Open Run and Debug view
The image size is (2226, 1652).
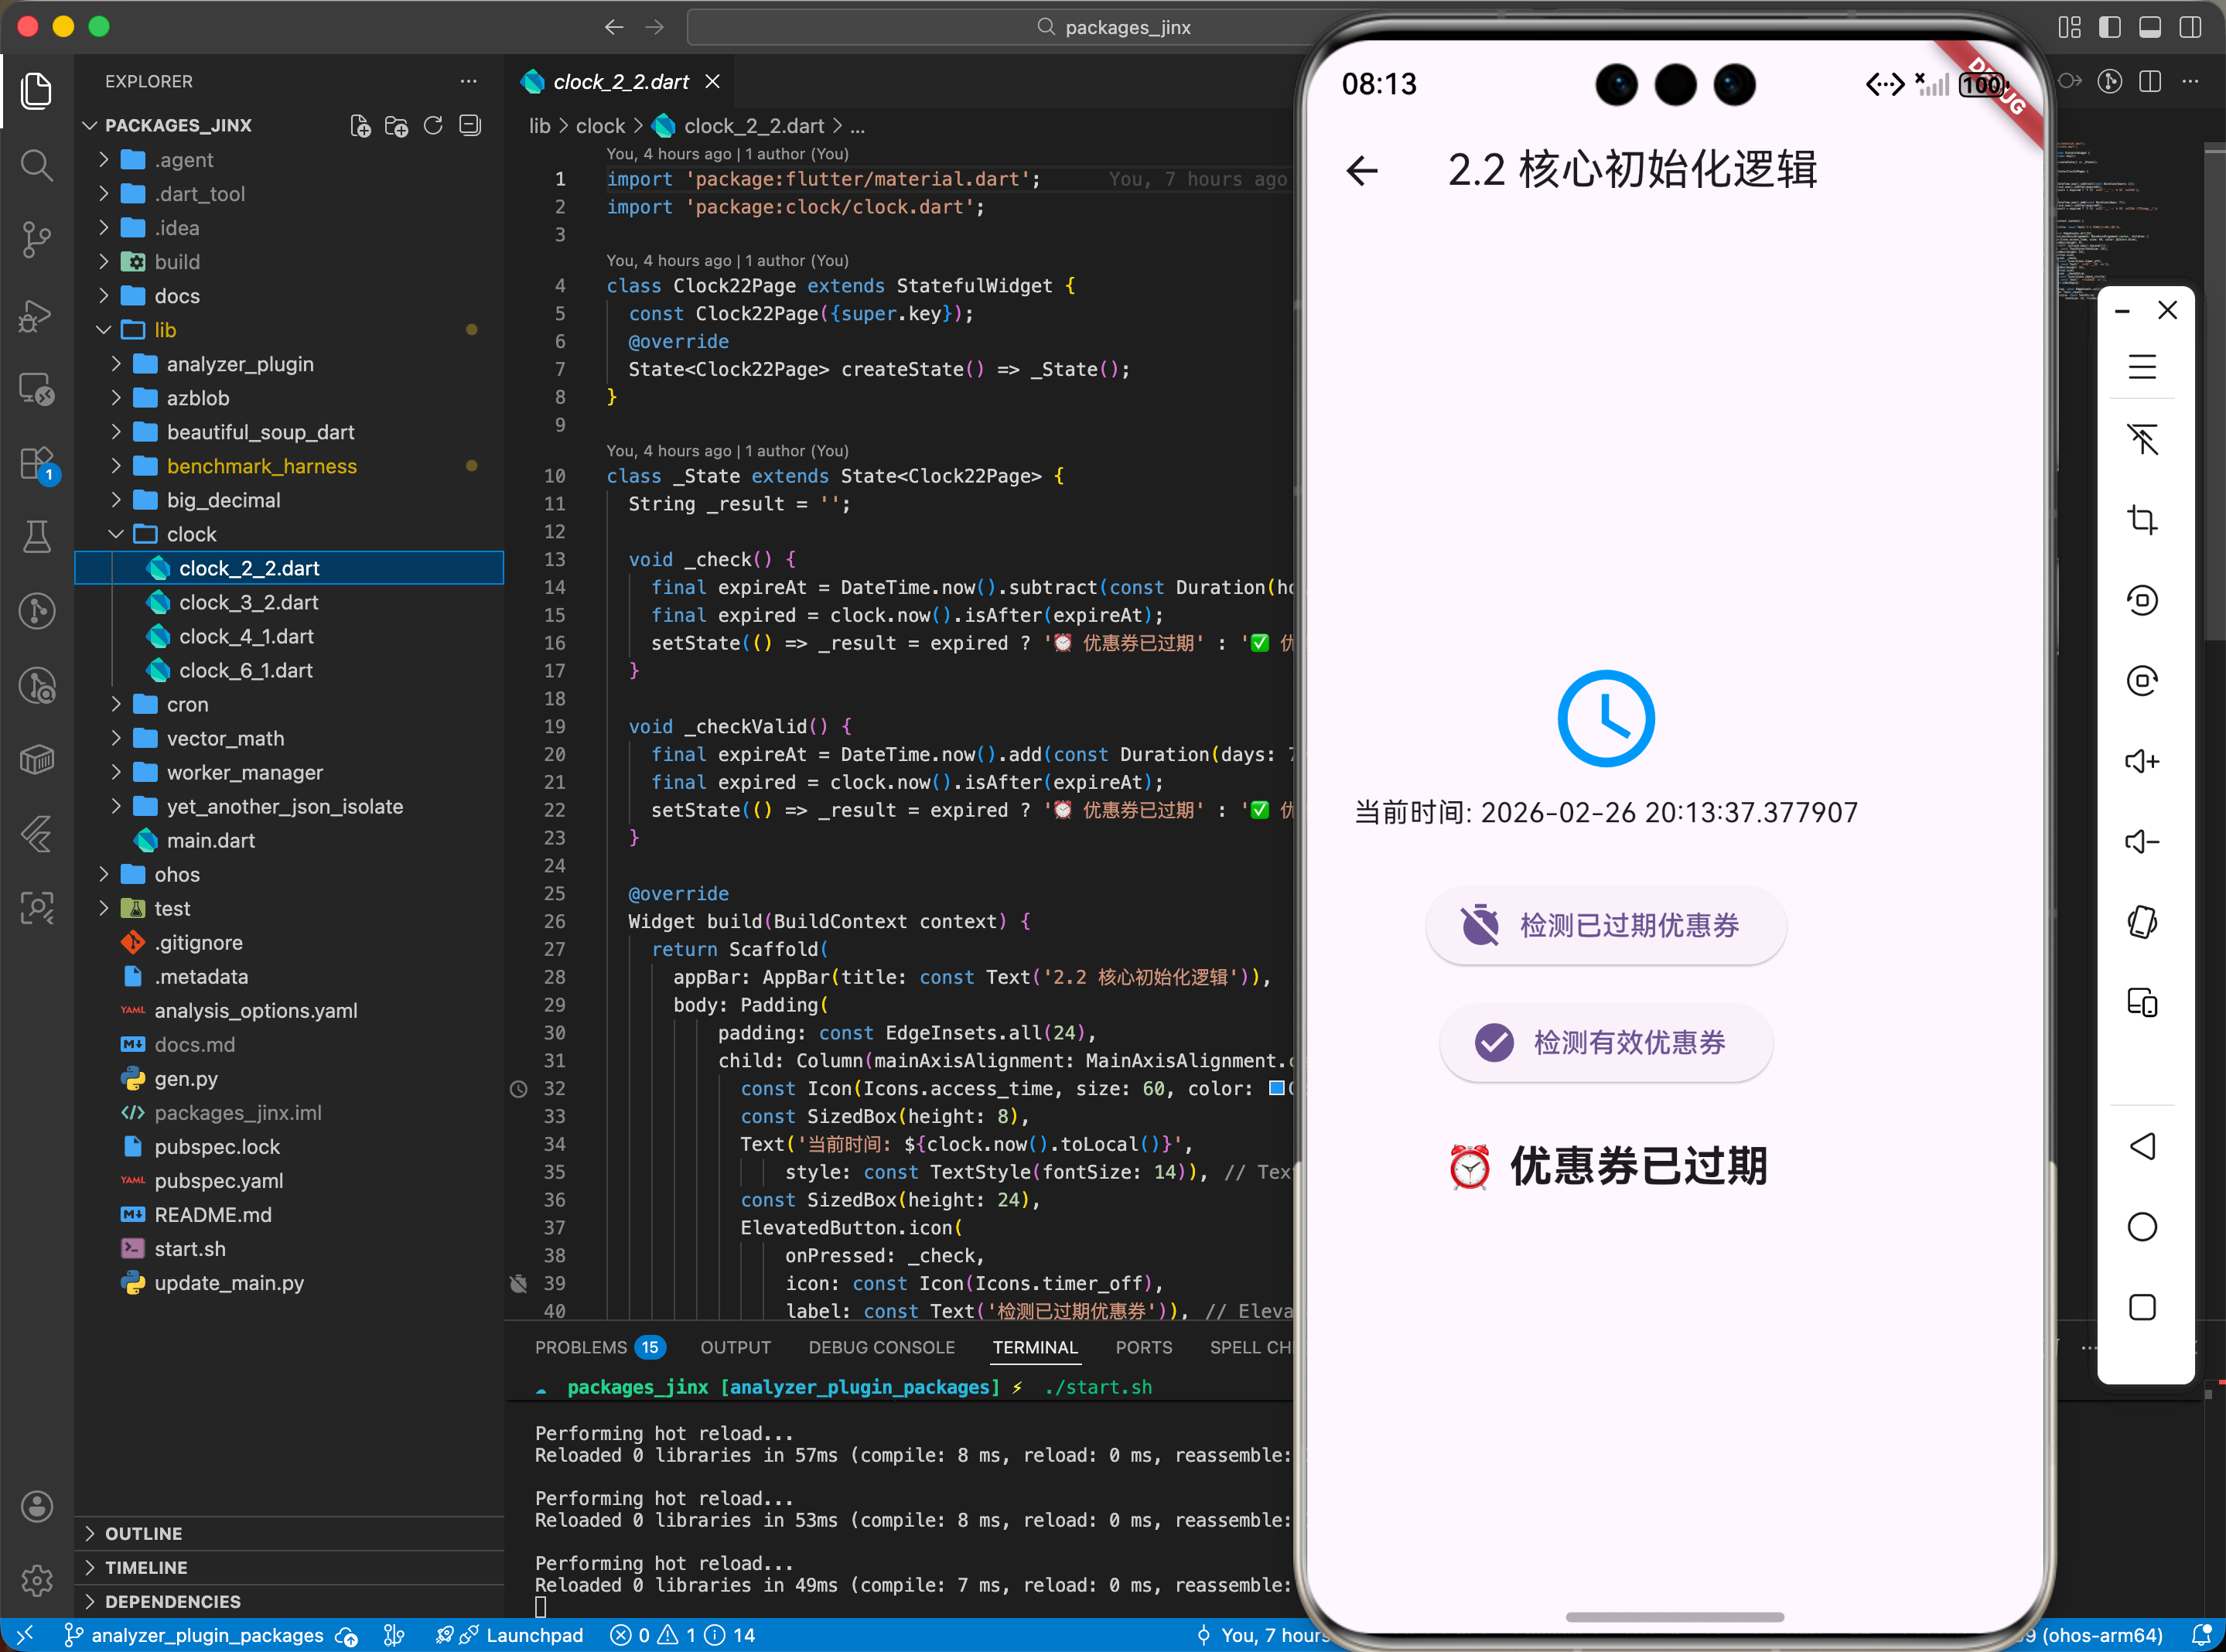click(x=36, y=315)
